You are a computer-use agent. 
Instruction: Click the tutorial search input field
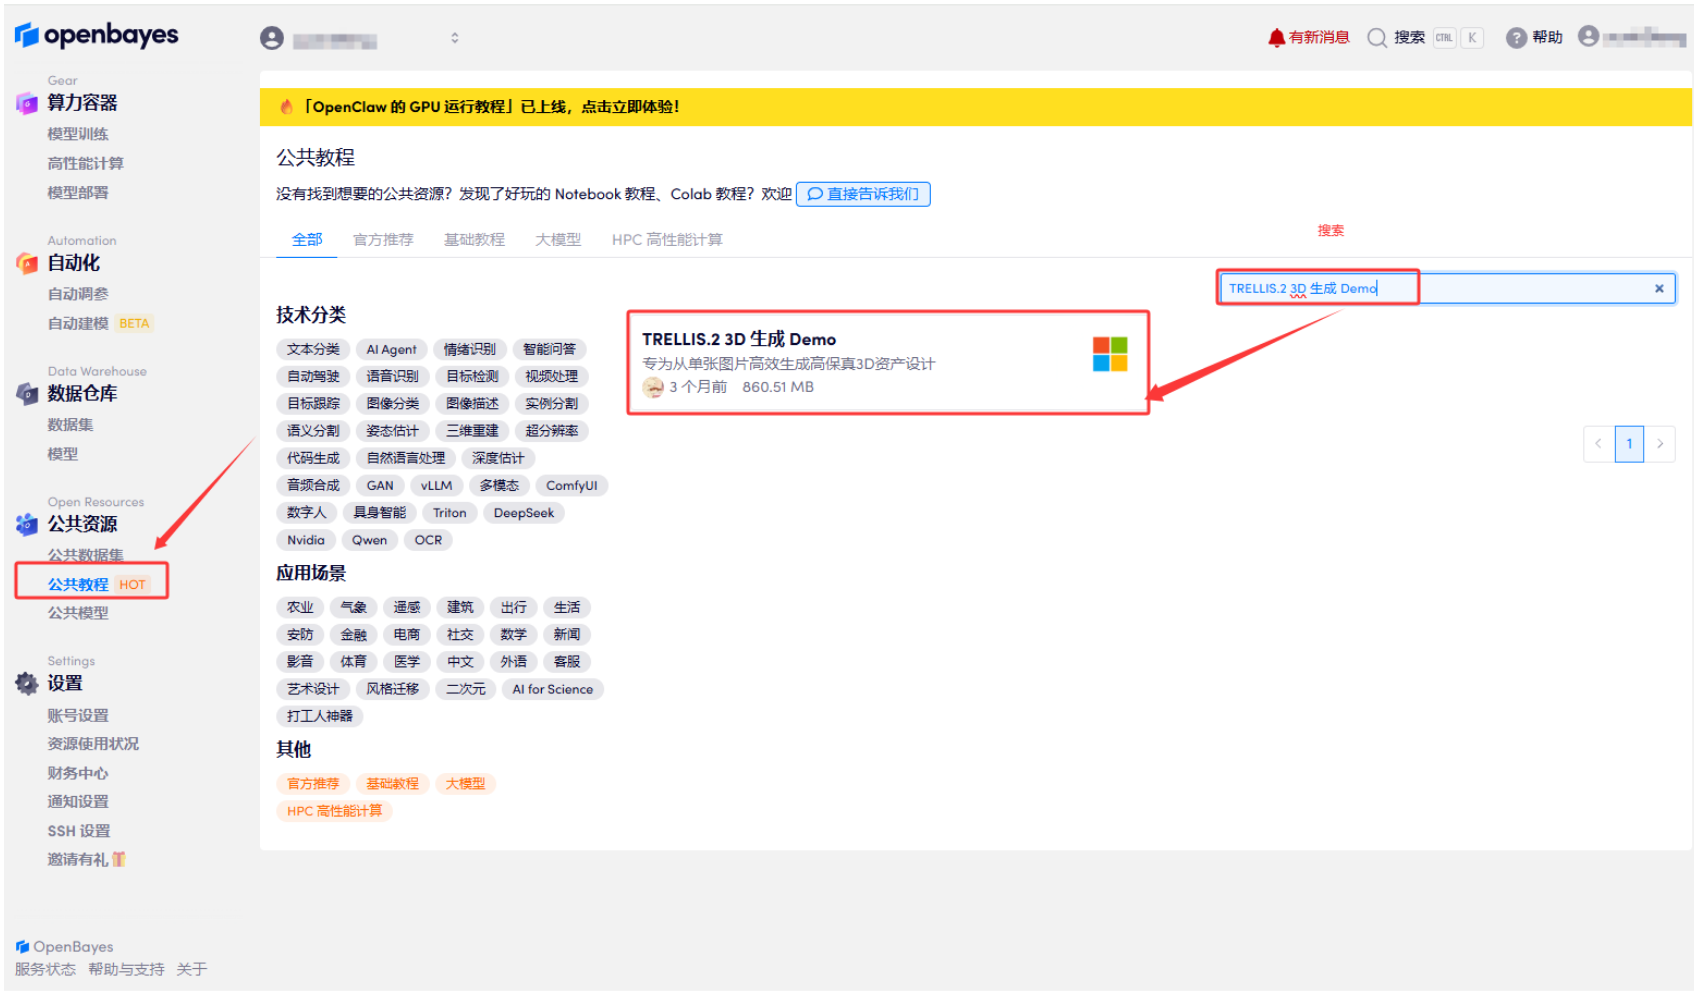(1446, 289)
